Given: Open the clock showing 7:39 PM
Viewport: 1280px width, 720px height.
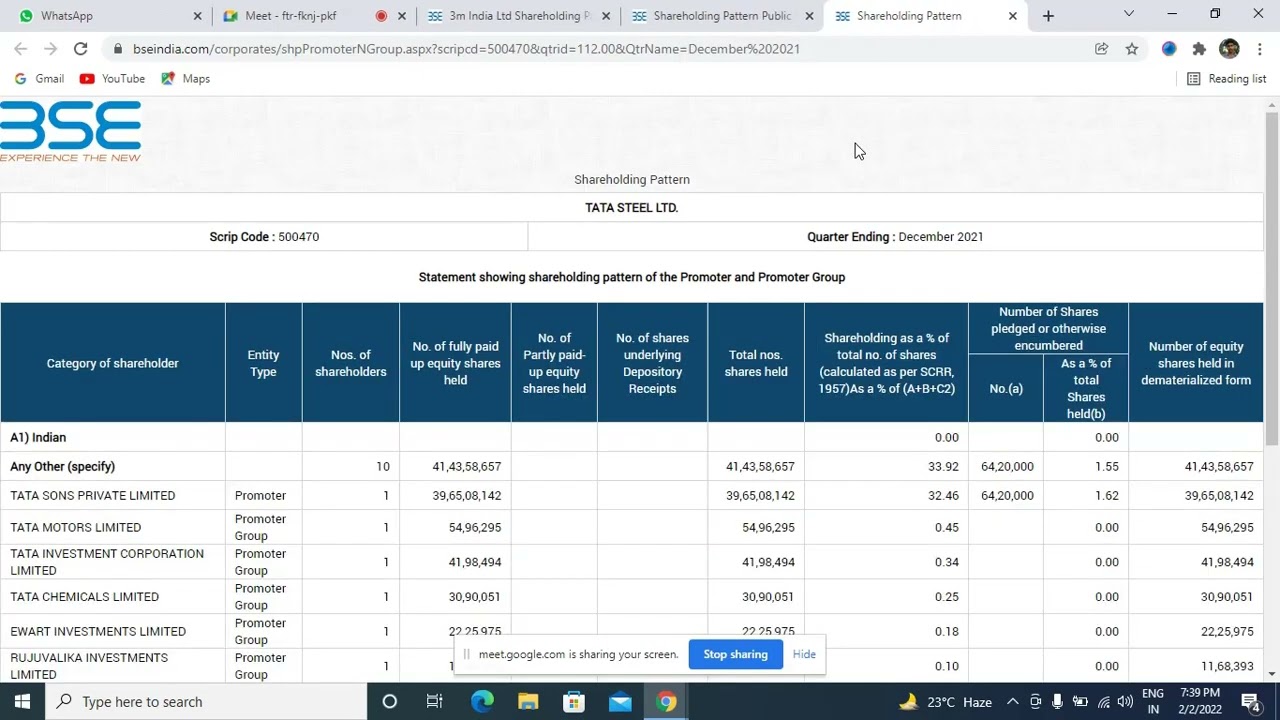Looking at the screenshot, I should (1199, 702).
